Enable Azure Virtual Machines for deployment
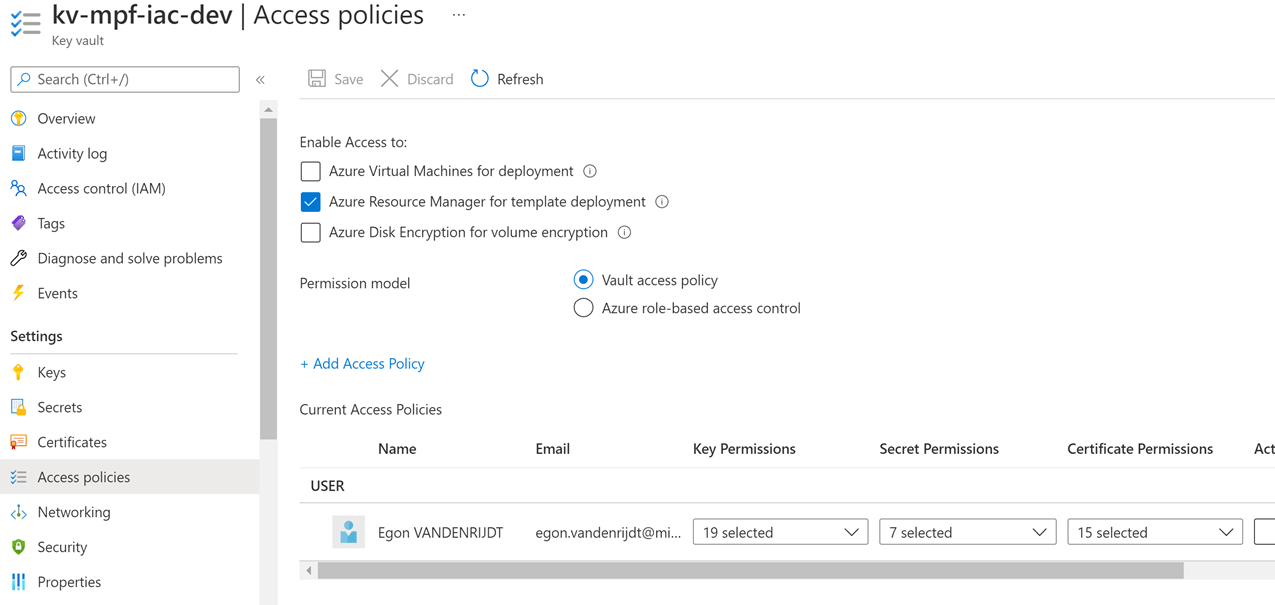The image size is (1275, 605). pos(311,172)
